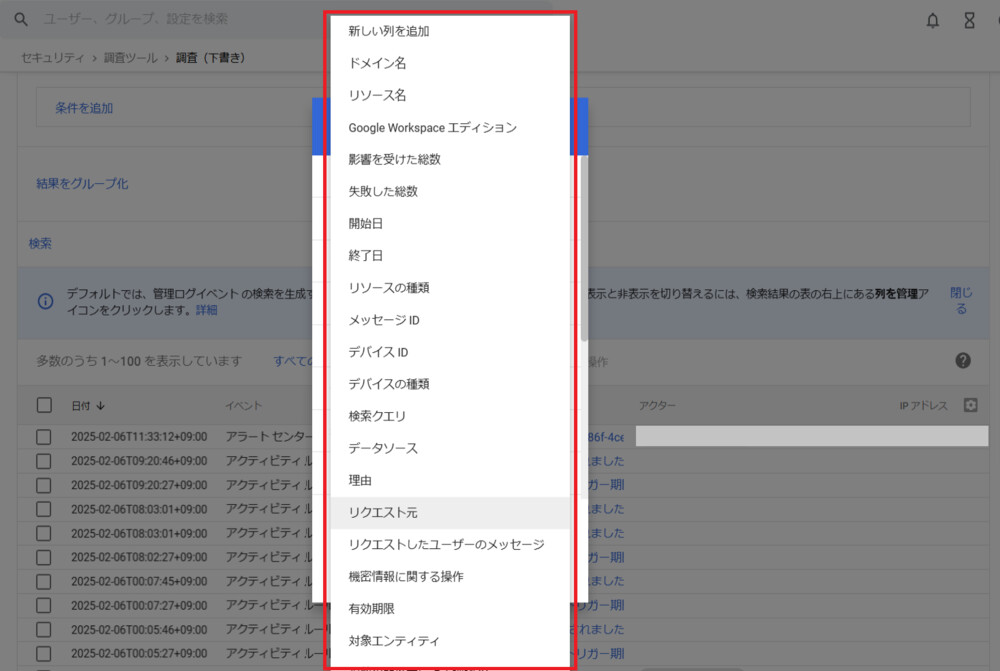The height and width of the screenshot is (671, 1000).
Task: Click 調査（下書き）breadcrumb text
Action: tap(210, 58)
